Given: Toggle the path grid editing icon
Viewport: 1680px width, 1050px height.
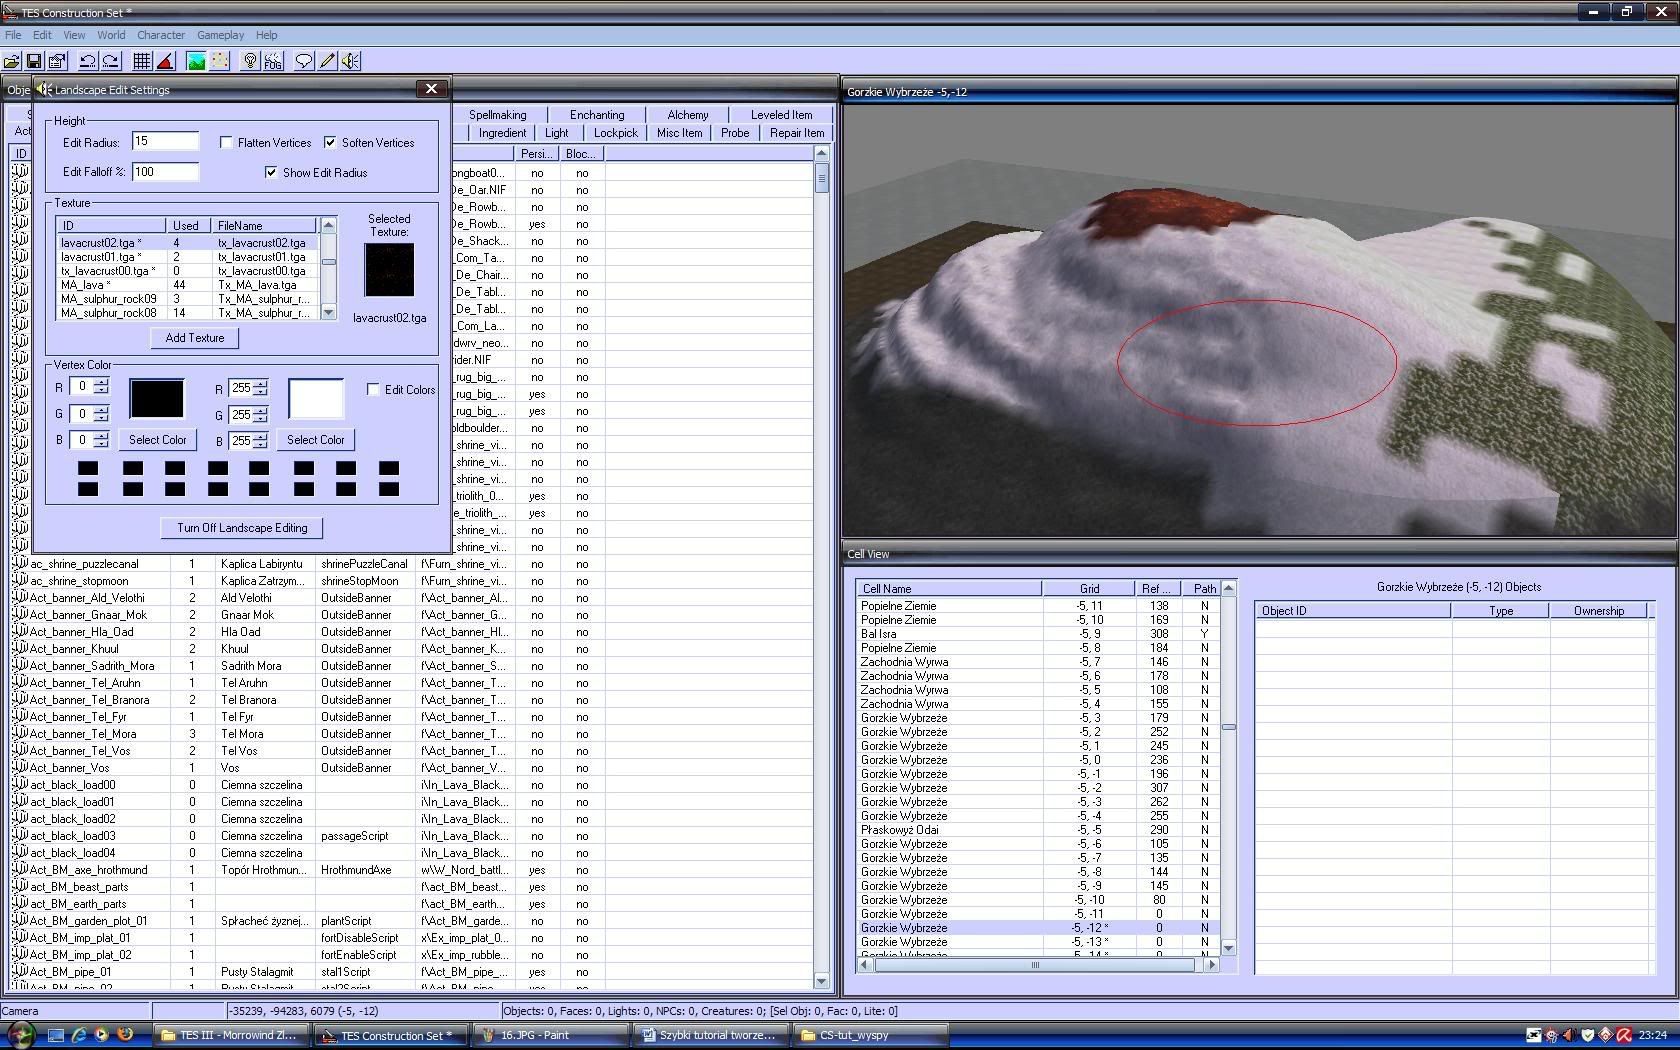Looking at the screenshot, I should click(x=219, y=61).
